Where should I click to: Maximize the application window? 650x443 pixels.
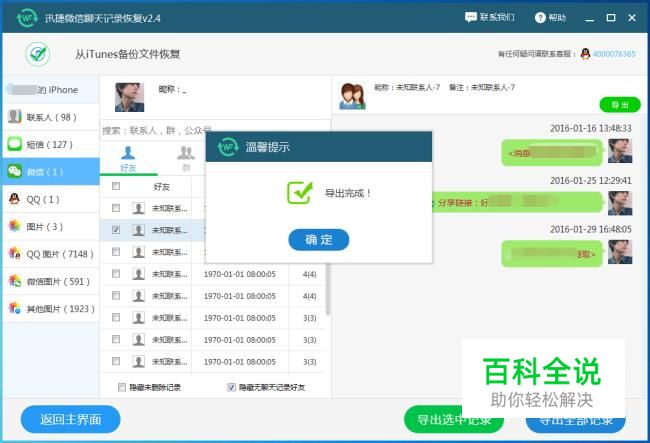tap(611, 18)
